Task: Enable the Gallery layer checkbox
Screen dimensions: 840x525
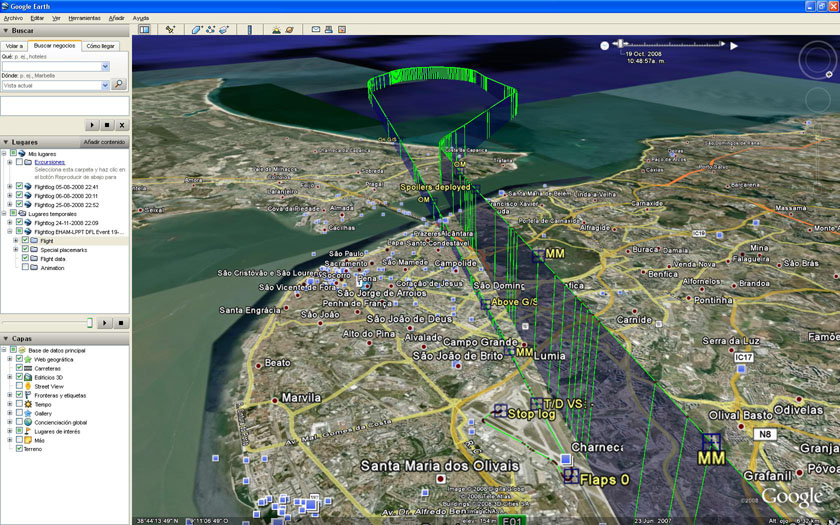Action: (x=19, y=413)
